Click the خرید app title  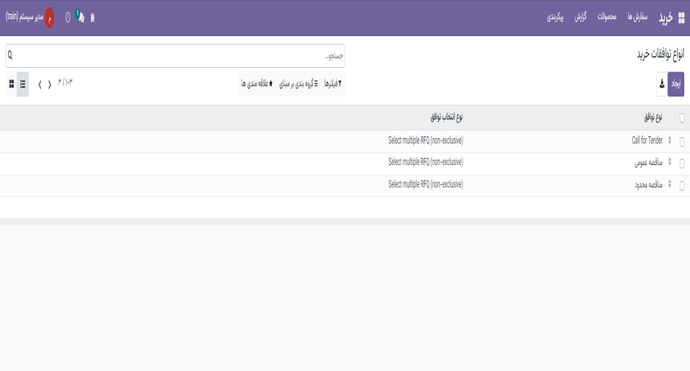tap(665, 18)
